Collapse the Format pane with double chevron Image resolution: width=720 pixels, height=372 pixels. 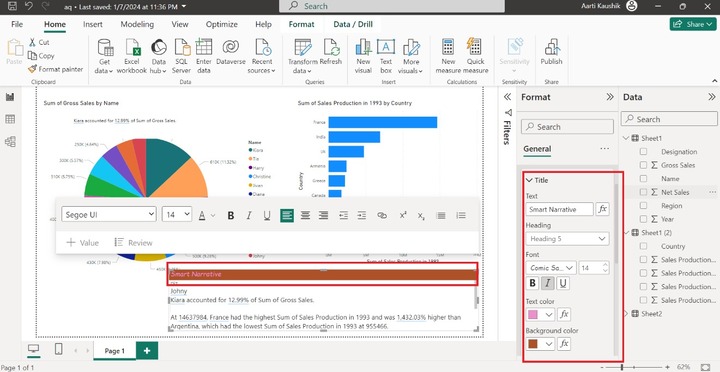[x=610, y=97]
